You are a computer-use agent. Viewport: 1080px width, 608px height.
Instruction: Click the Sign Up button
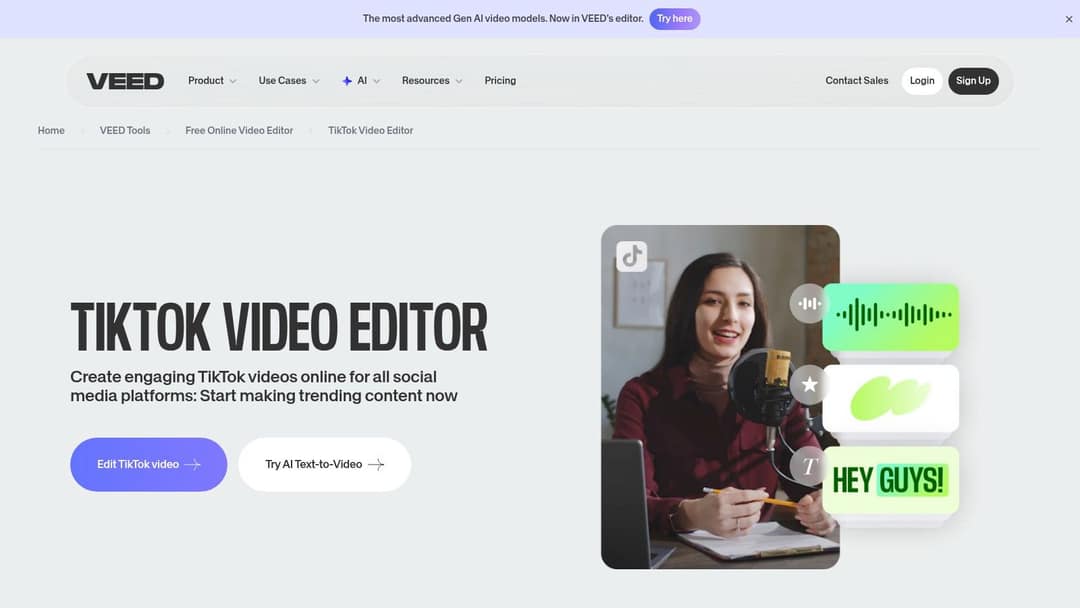(973, 81)
